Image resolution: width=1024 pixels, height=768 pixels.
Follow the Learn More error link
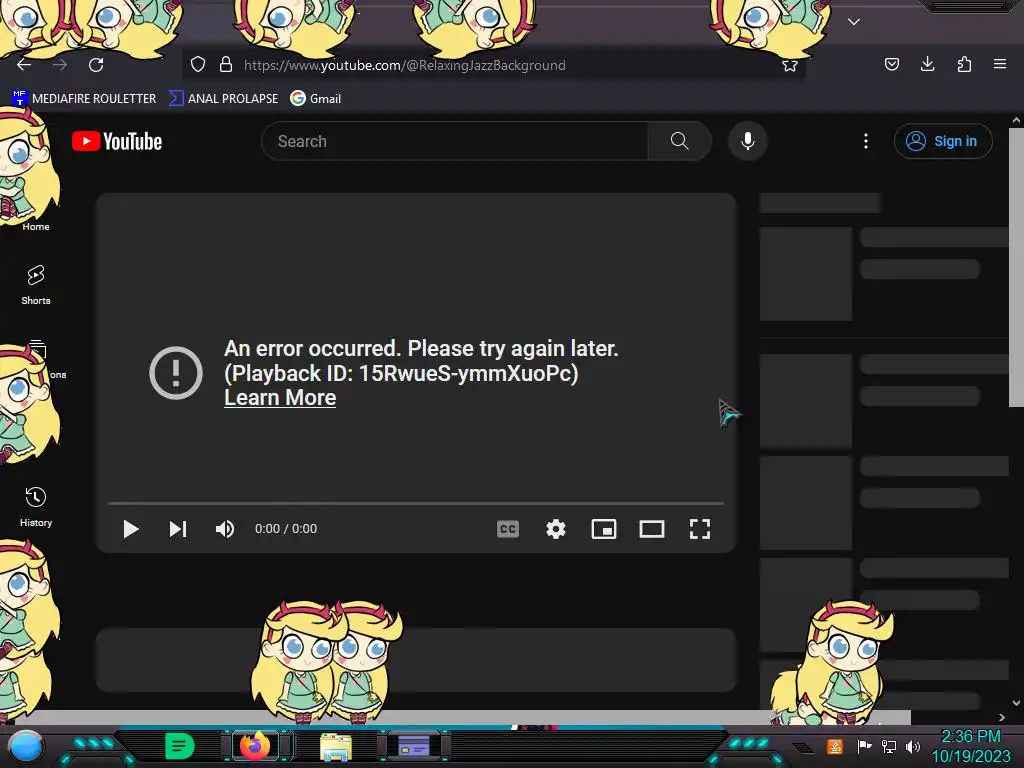(x=280, y=398)
